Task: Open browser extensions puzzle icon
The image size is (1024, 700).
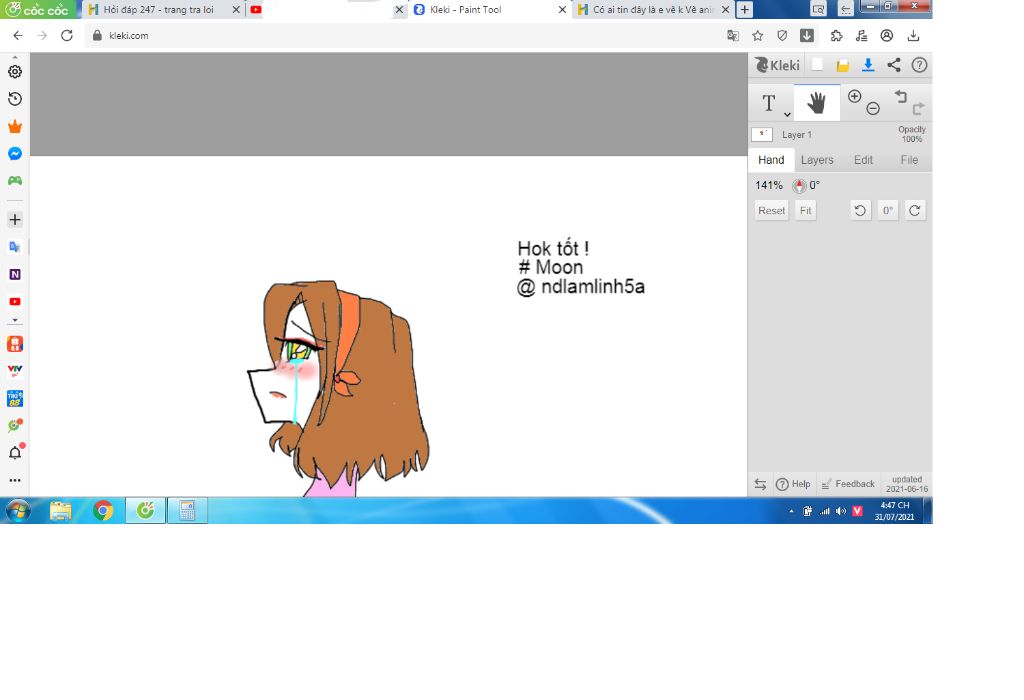Action: pyautogui.click(x=837, y=35)
